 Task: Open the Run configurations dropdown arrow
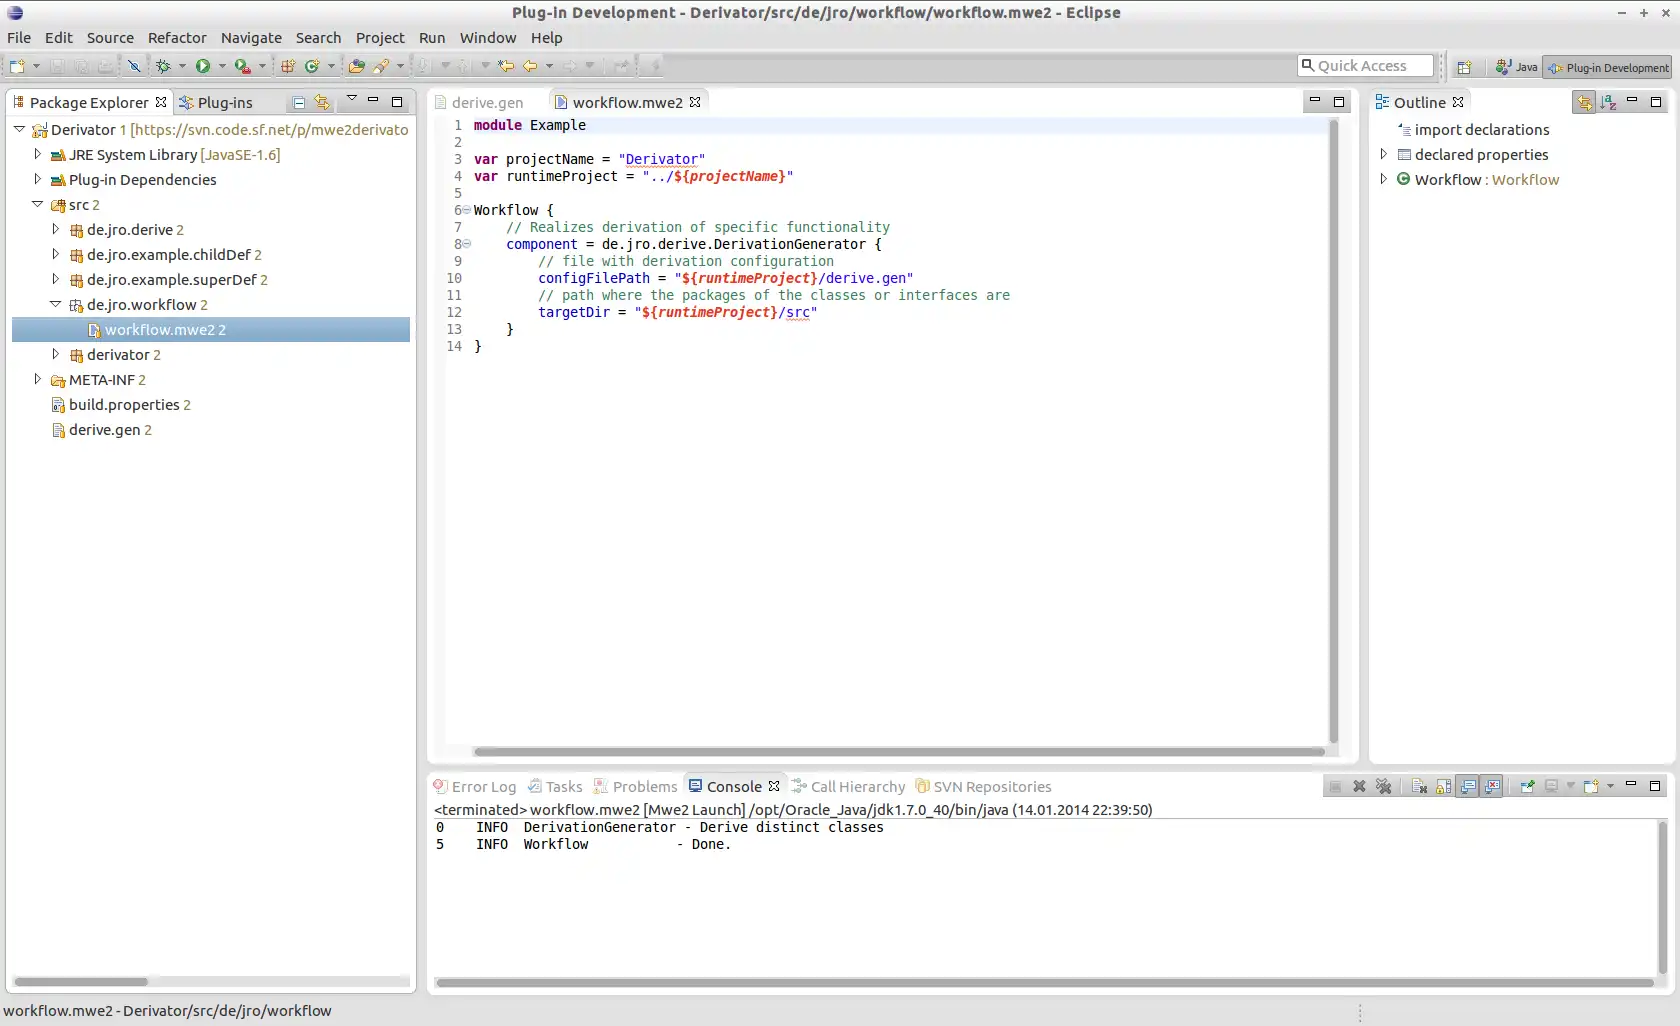click(222, 66)
